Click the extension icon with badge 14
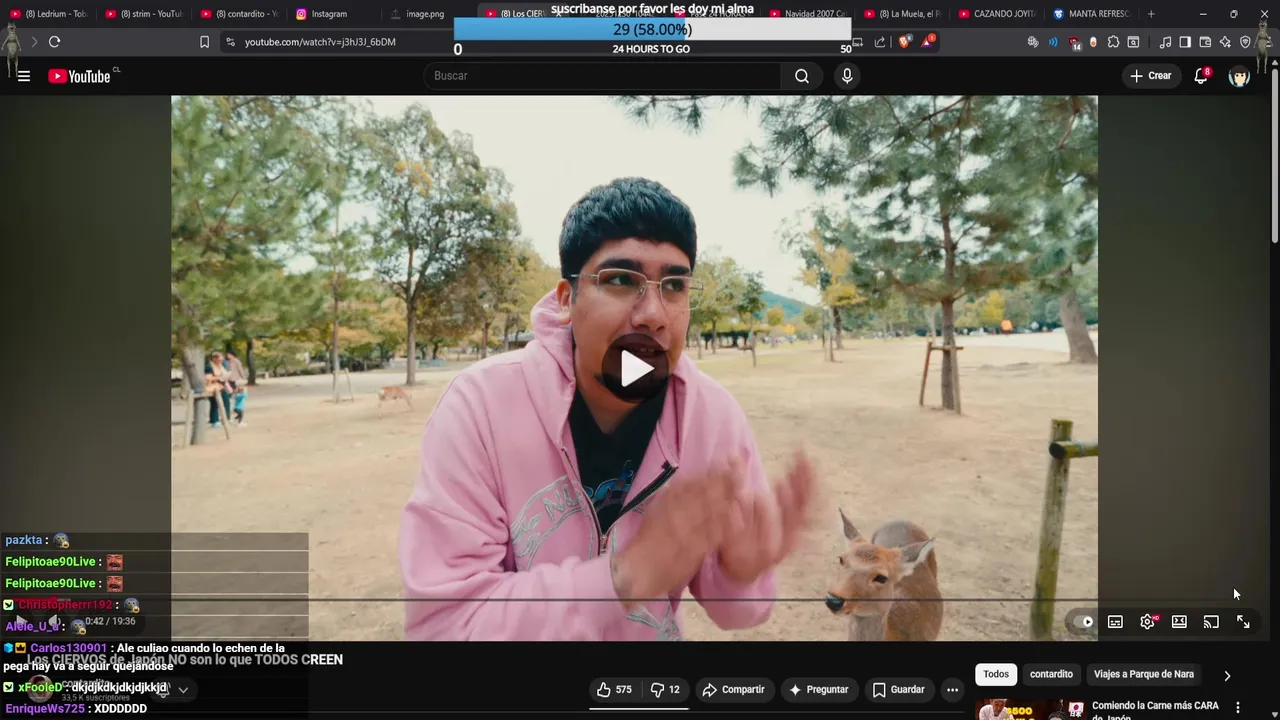The image size is (1280, 720). pos(1074,43)
